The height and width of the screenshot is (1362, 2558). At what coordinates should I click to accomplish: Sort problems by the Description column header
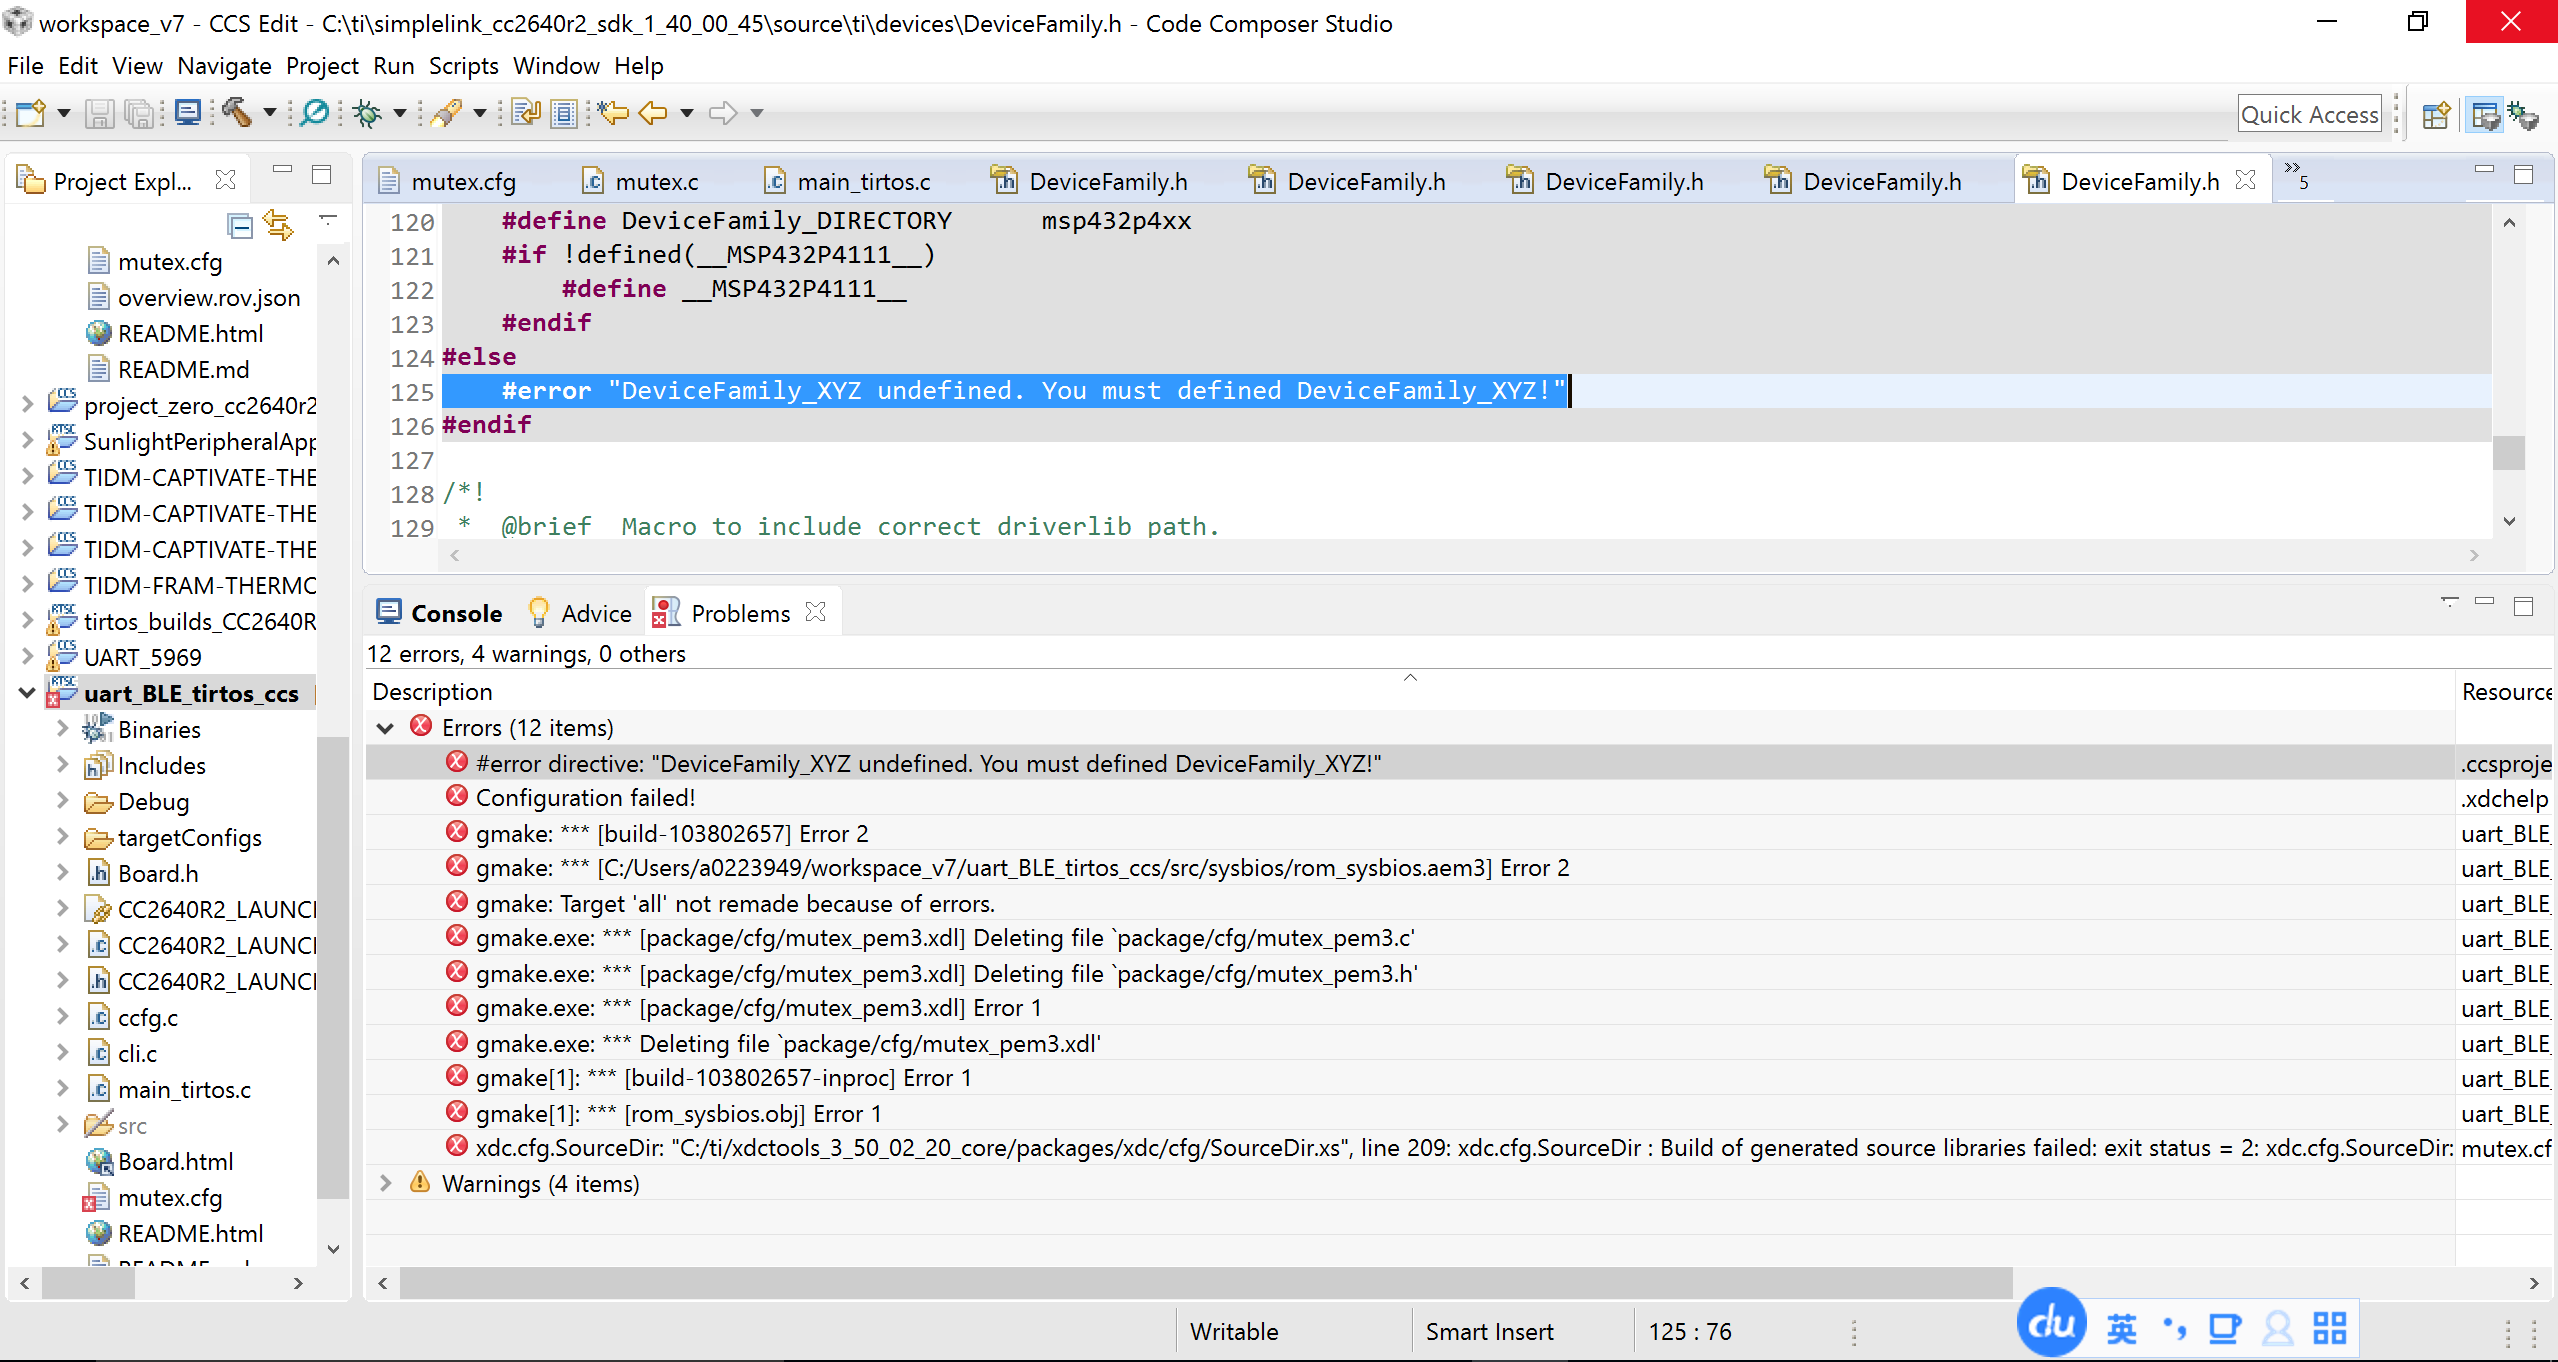pos(1409,692)
